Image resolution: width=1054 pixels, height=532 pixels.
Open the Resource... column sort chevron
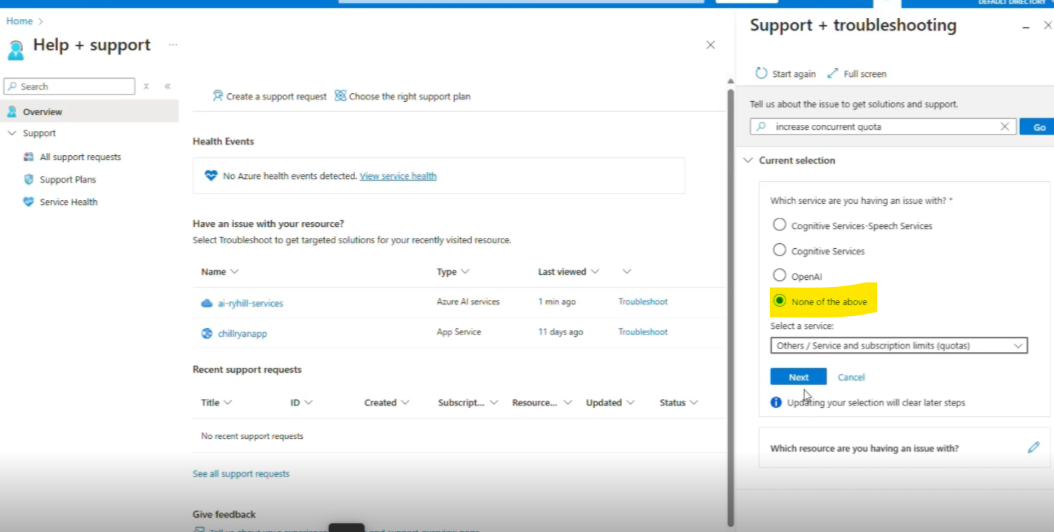point(567,402)
